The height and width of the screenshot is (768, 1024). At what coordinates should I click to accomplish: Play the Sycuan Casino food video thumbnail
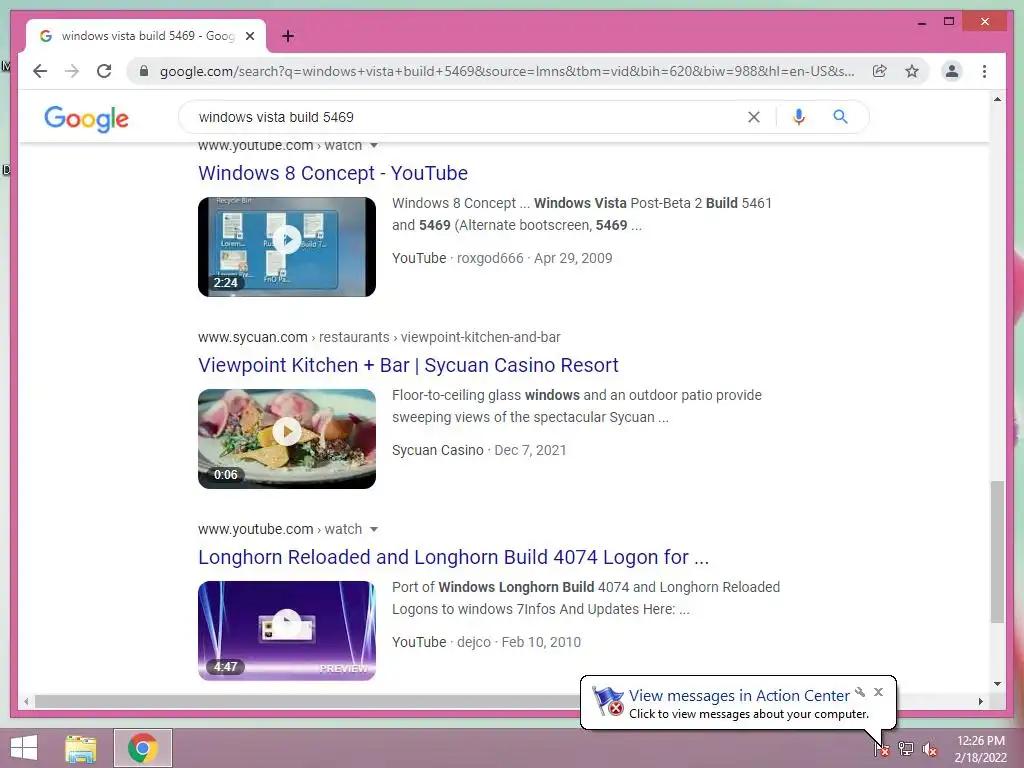tap(287, 439)
